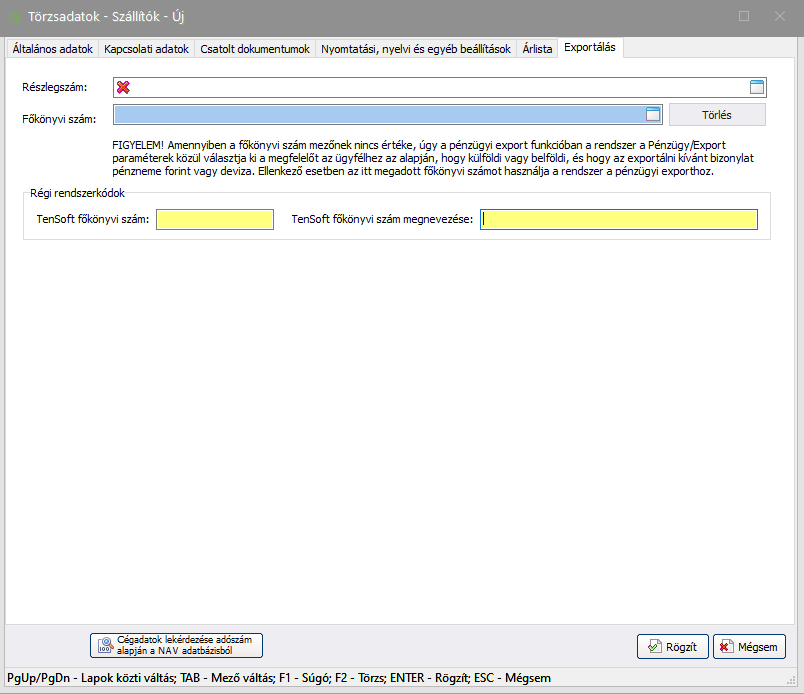Click the red X icon in Részlegszám field
Image resolution: width=804 pixels, height=694 pixels.
pos(123,88)
